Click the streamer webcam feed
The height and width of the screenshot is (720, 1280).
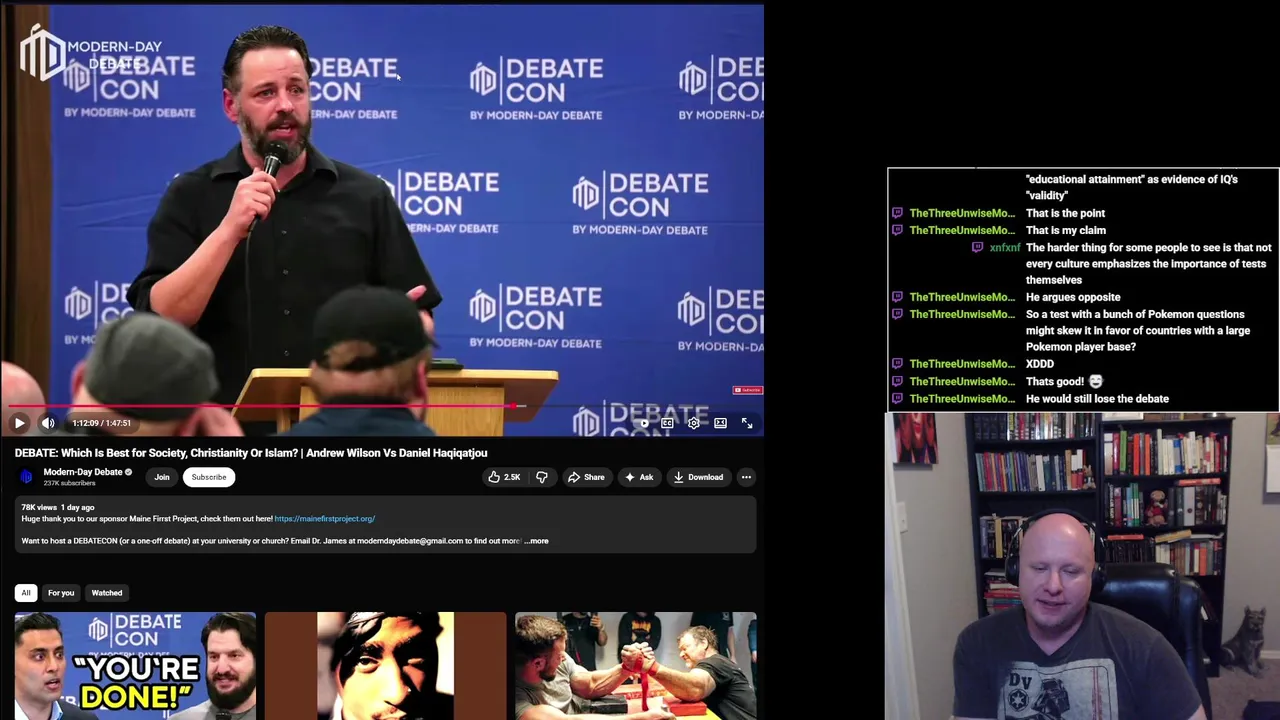click(1082, 566)
